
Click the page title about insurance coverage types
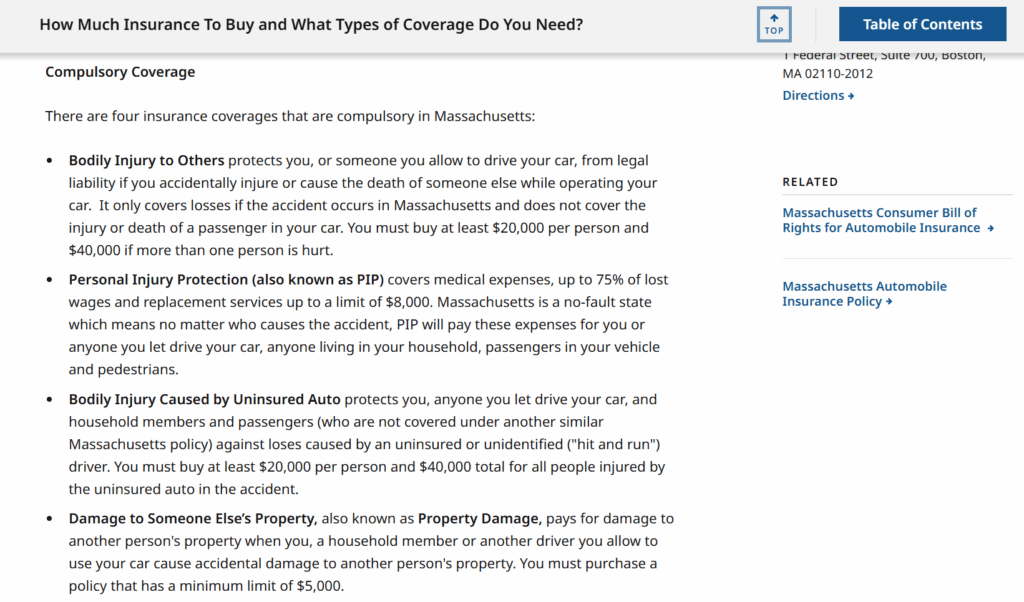(311, 24)
